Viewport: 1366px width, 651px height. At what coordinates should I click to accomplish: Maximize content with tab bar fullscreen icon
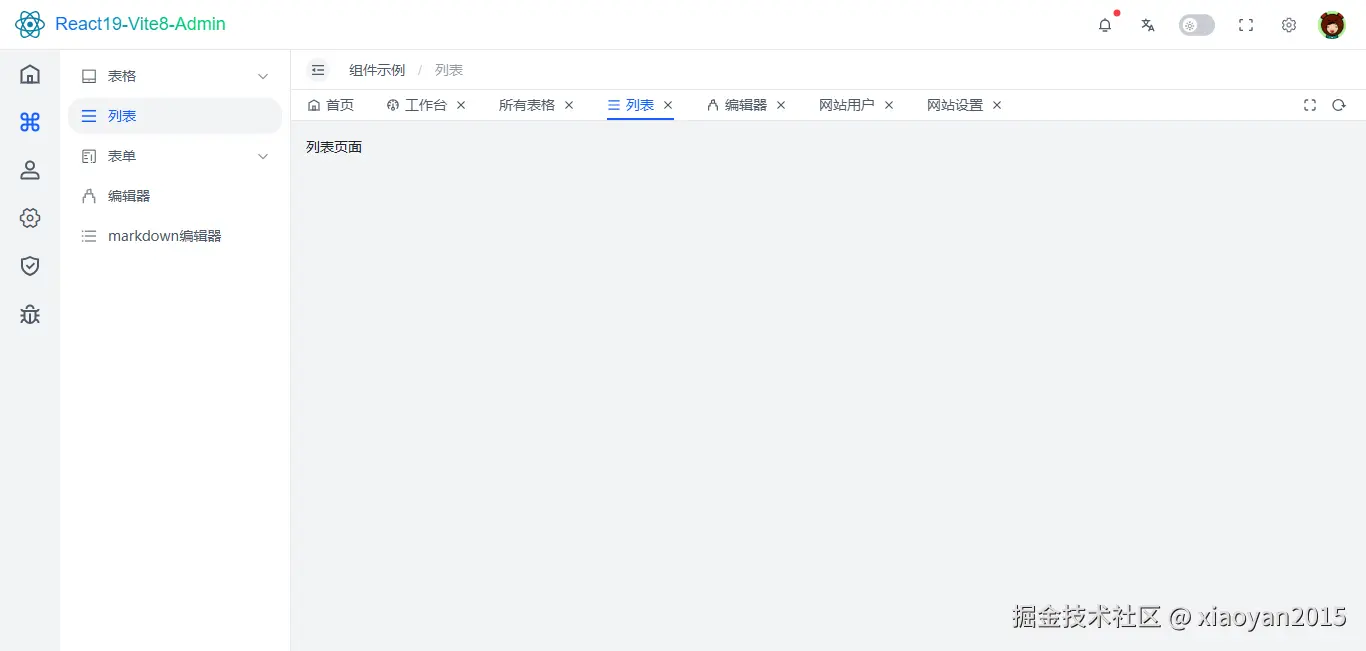[x=1310, y=105]
